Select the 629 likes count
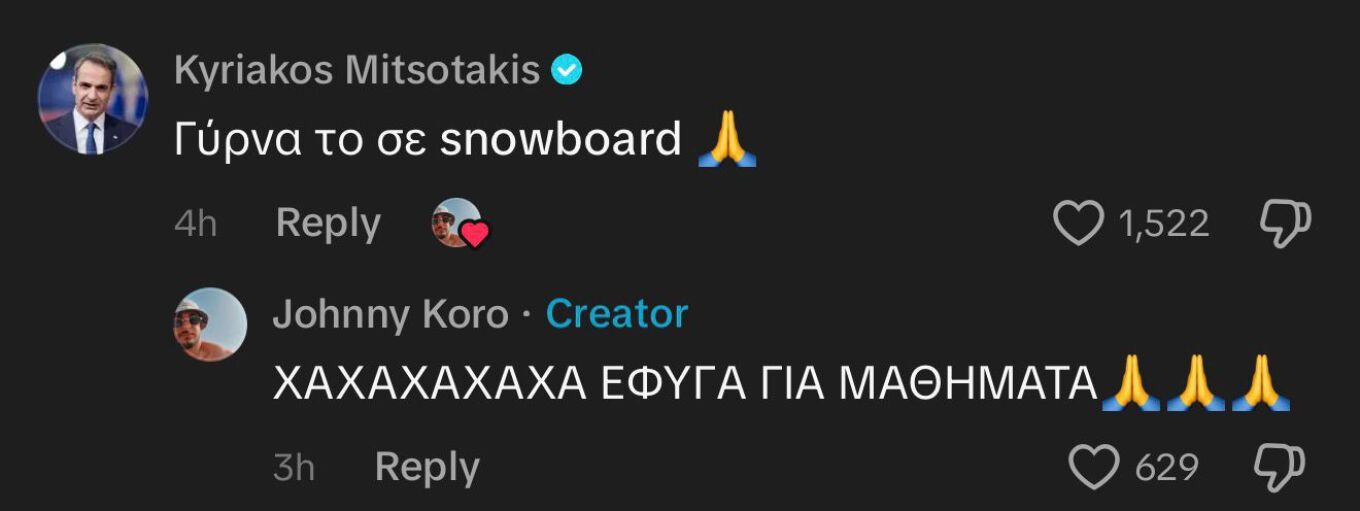 click(1166, 467)
